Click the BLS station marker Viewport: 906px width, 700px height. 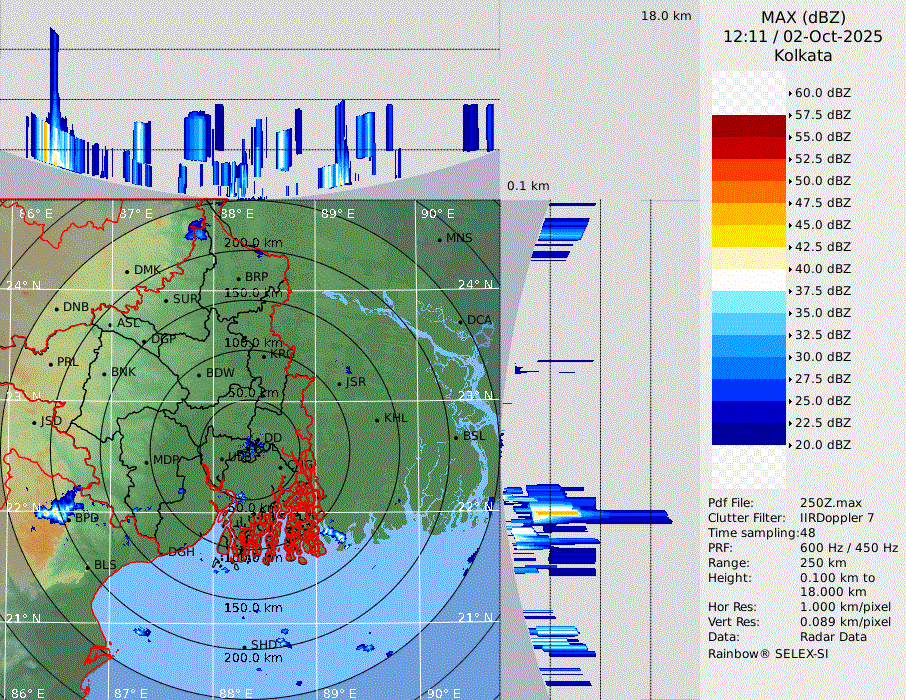tap(88, 567)
